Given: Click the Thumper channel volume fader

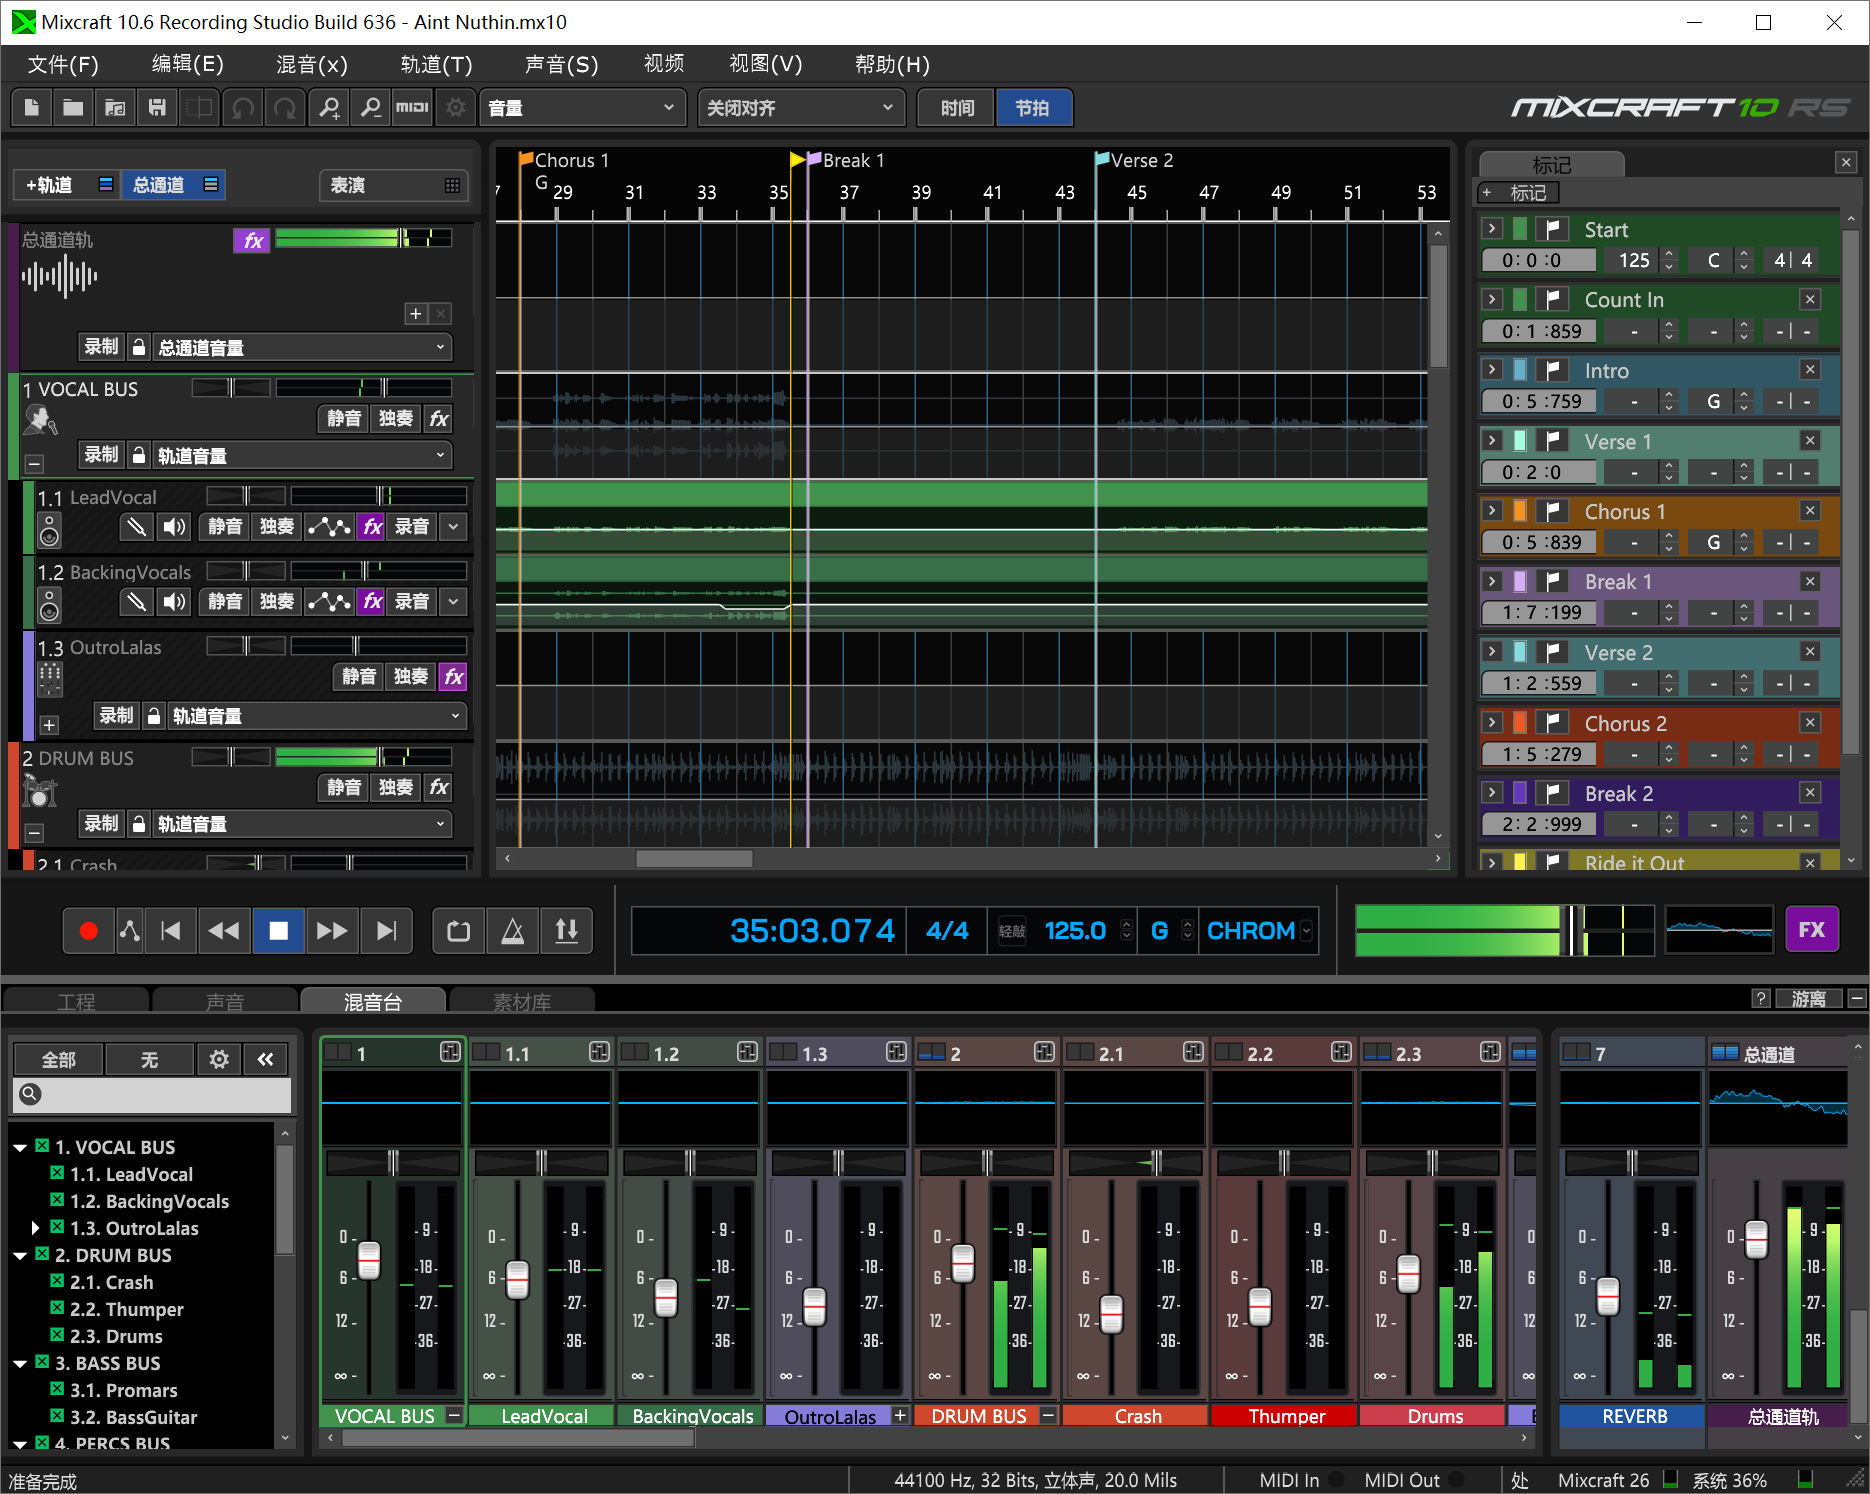Looking at the screenshot, I should pos(1260,1305).
